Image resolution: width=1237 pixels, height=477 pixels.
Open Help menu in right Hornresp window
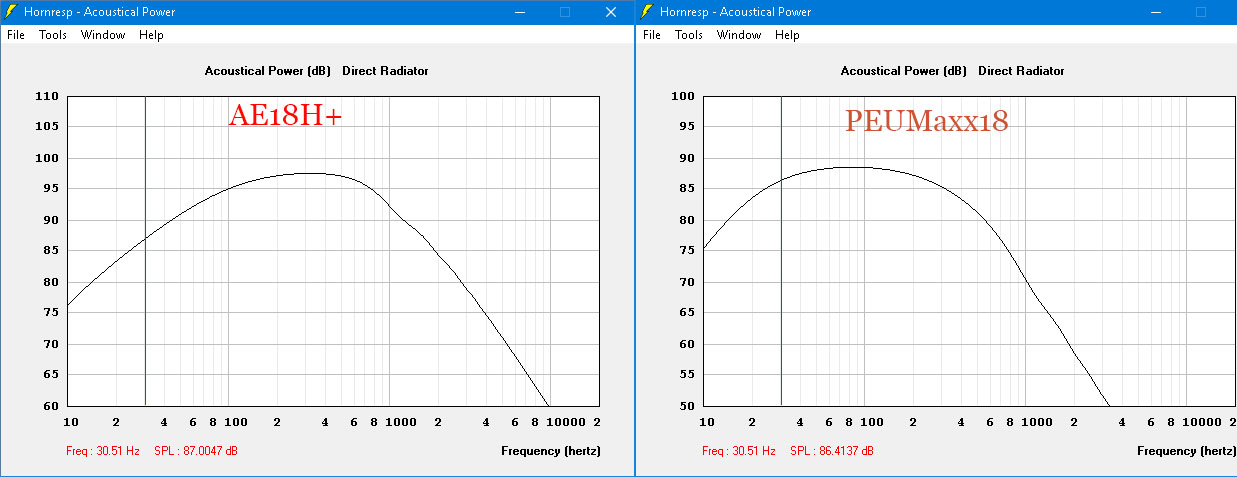787,35
